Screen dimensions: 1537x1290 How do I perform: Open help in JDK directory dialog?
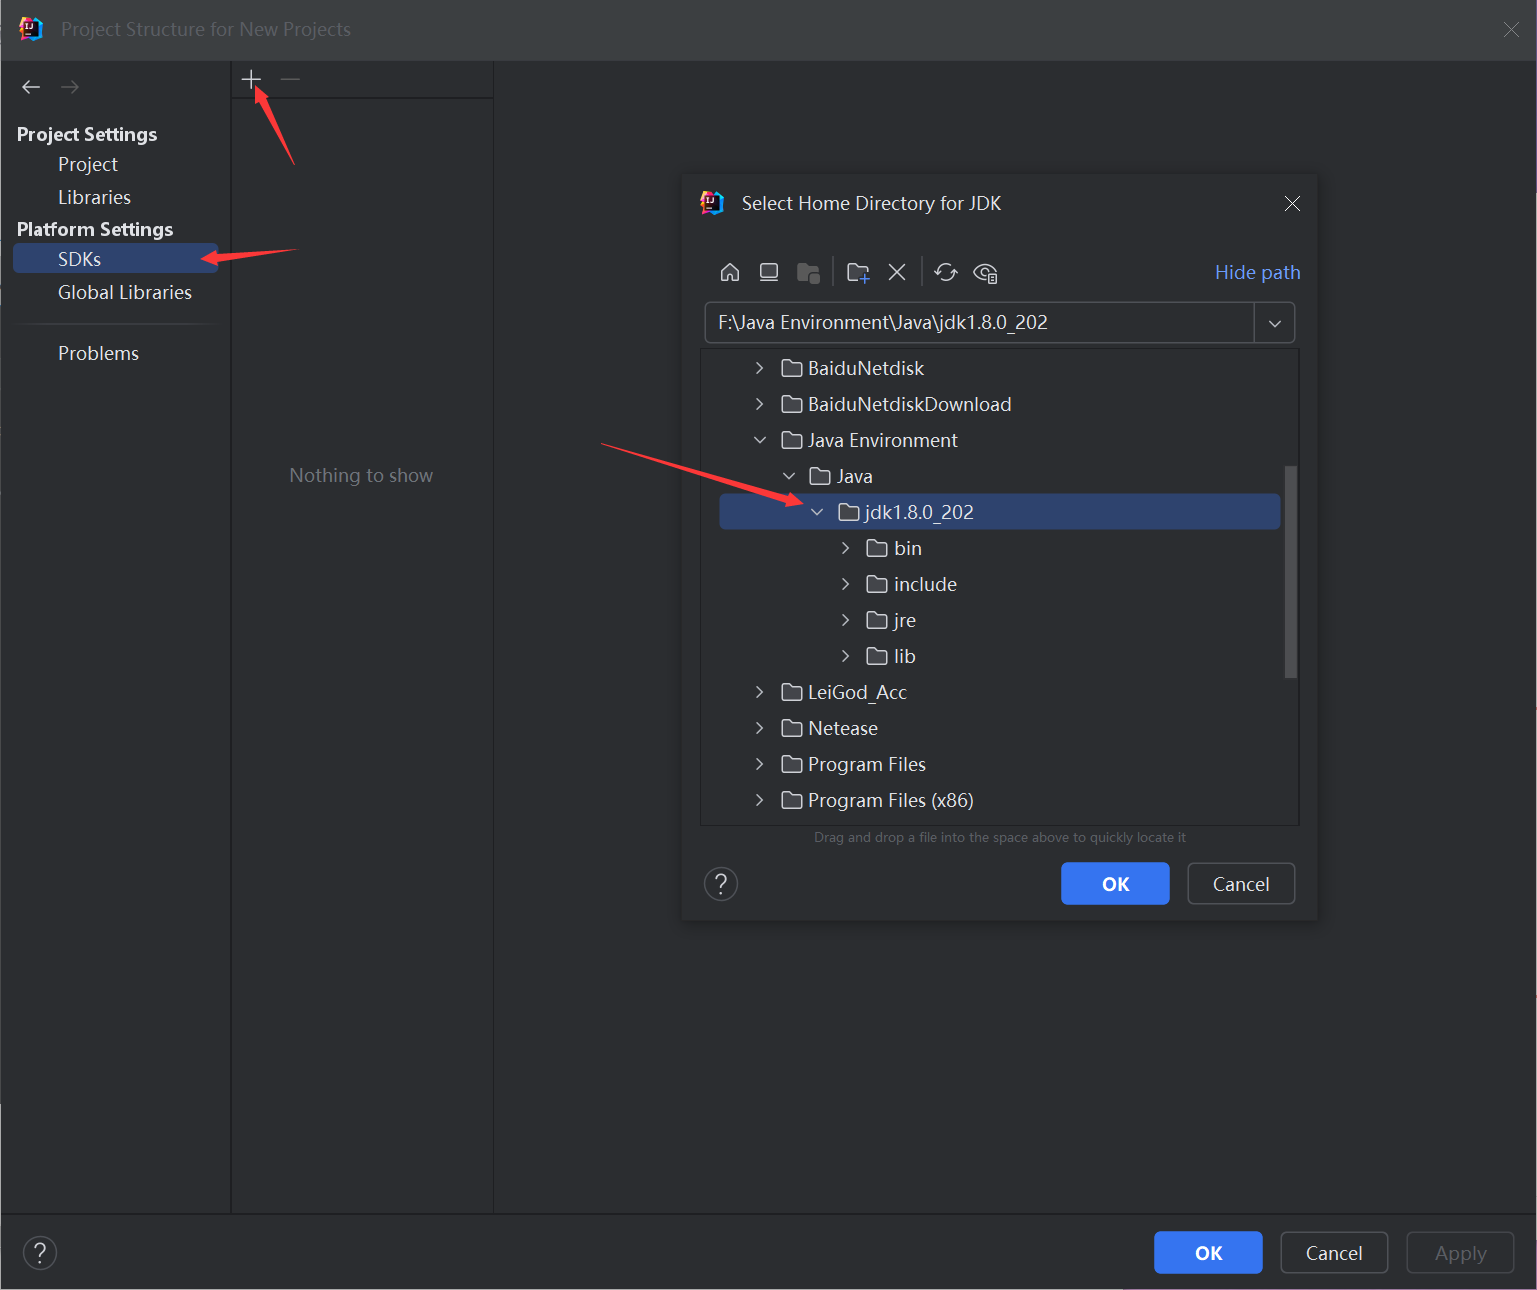tap(721, 884)
